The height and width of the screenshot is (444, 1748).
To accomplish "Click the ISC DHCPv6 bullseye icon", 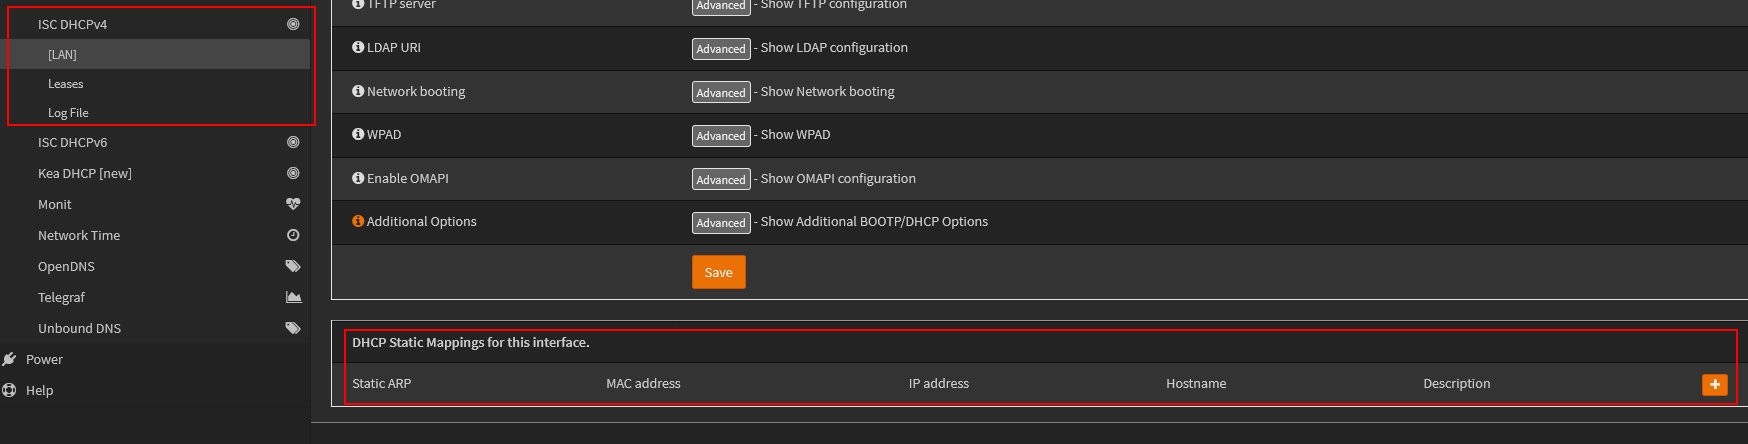I will pyautogui.click(x=293, y=142).
